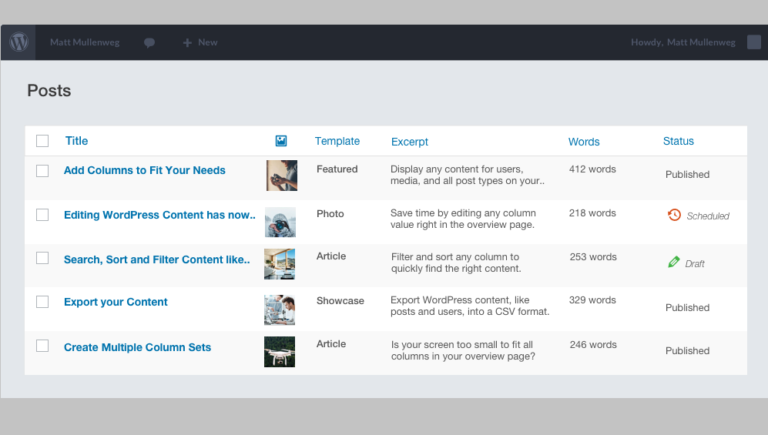Open 'Search, Sort and Filter Content like..' post
Image resolution: width=768 pixels, height=435 pixels.
(156, 260)
